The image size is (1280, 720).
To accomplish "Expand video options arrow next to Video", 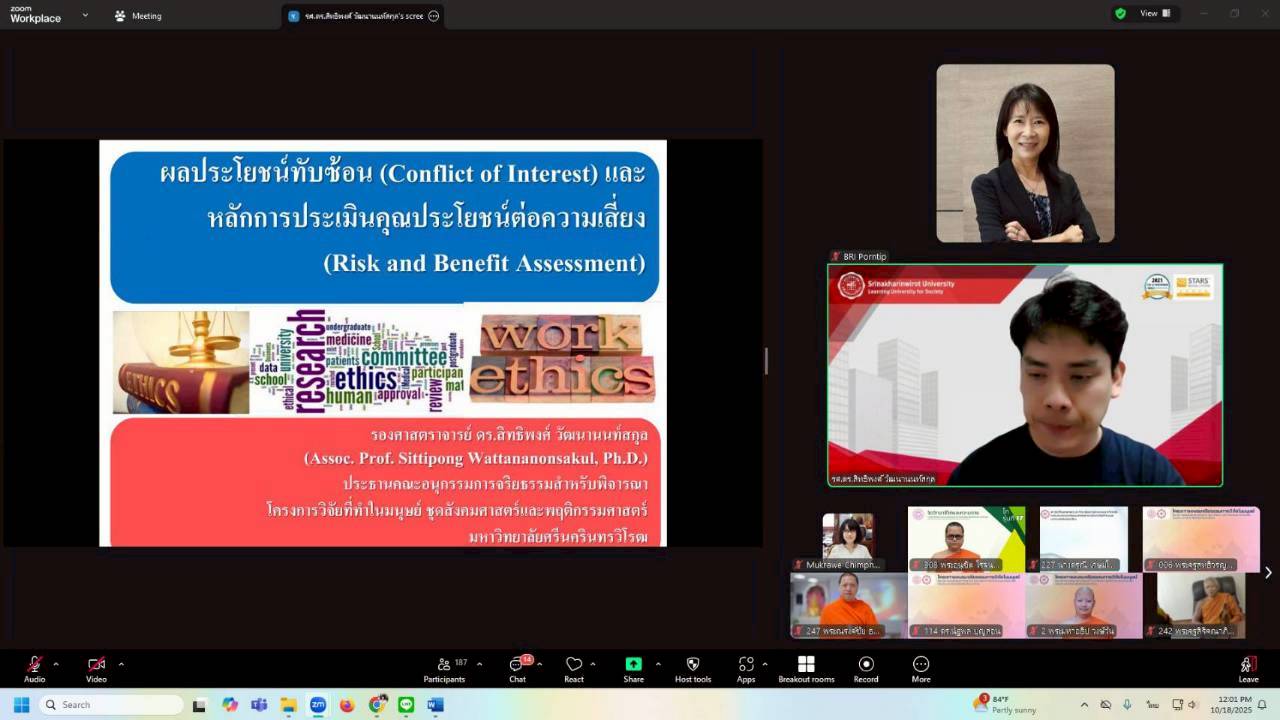I will (121, 664).
